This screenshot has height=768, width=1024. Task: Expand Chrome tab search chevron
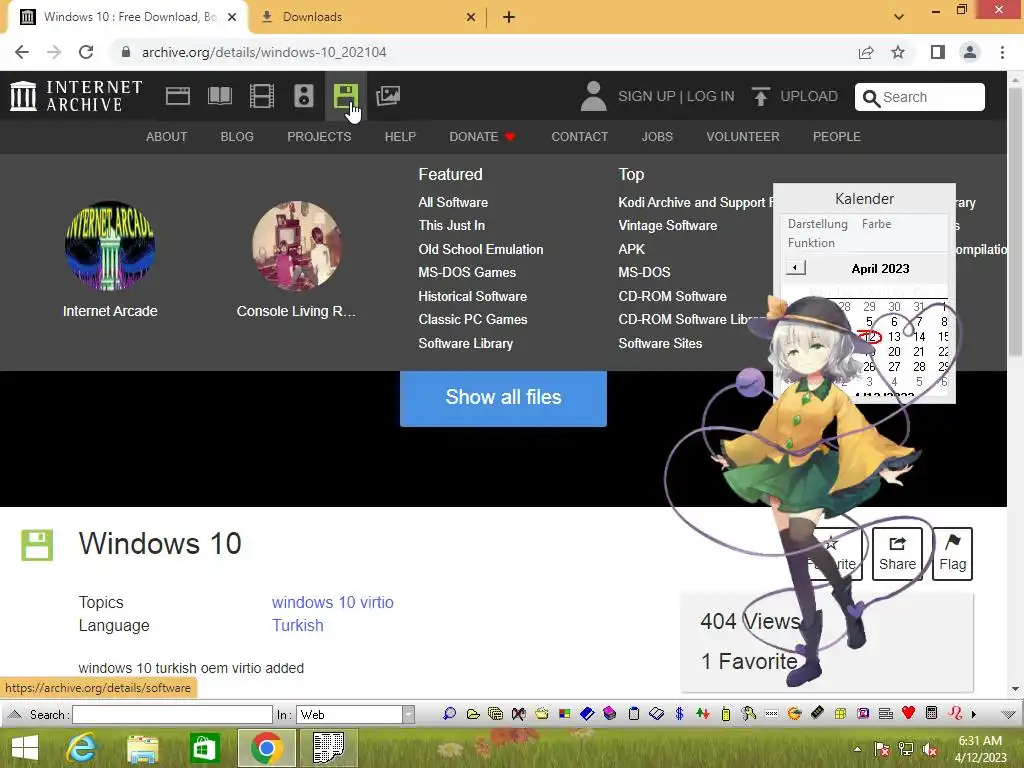(x=899, y=17)
